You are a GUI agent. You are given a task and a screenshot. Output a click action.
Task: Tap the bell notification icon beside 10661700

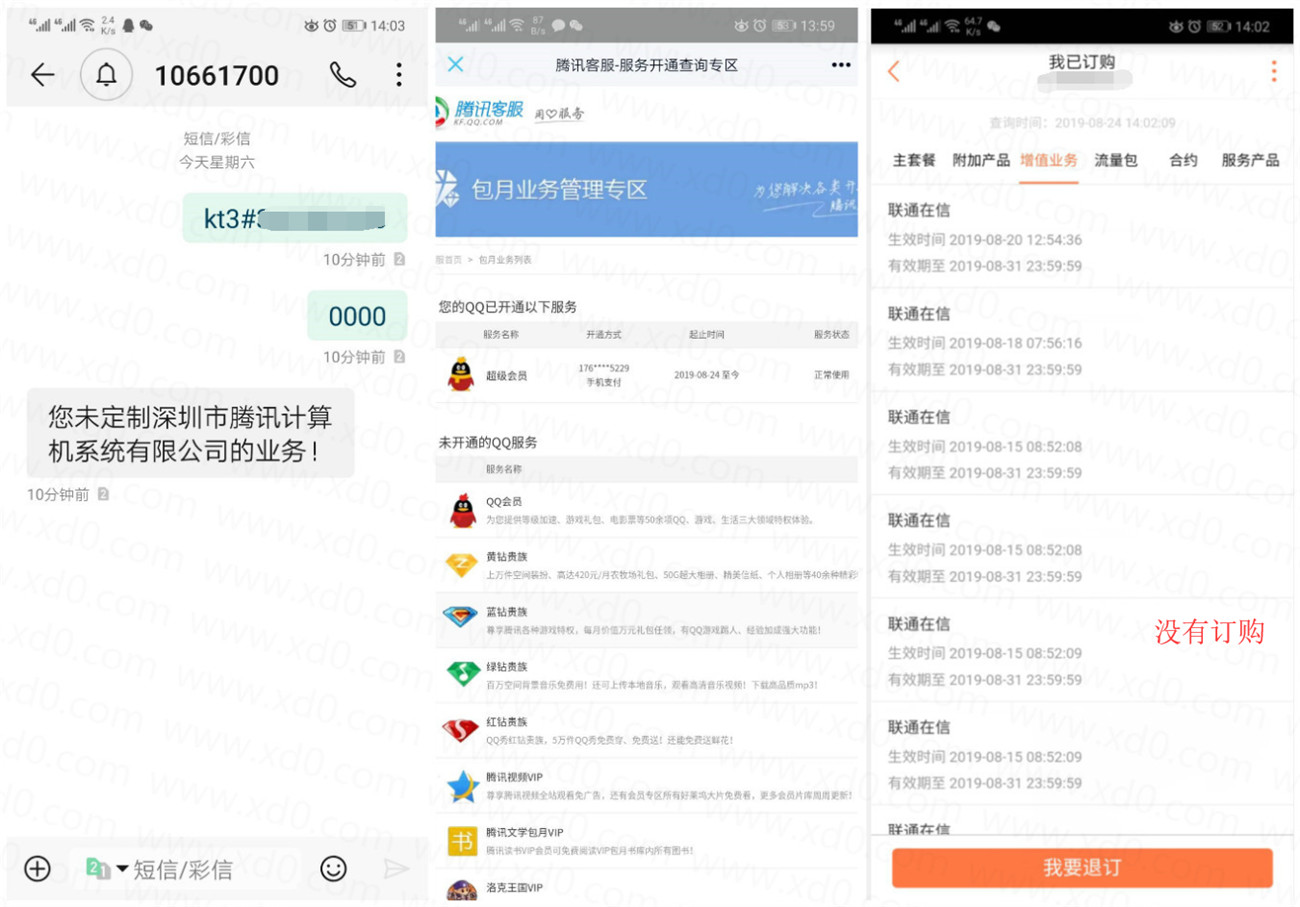(x=106, y=75)
